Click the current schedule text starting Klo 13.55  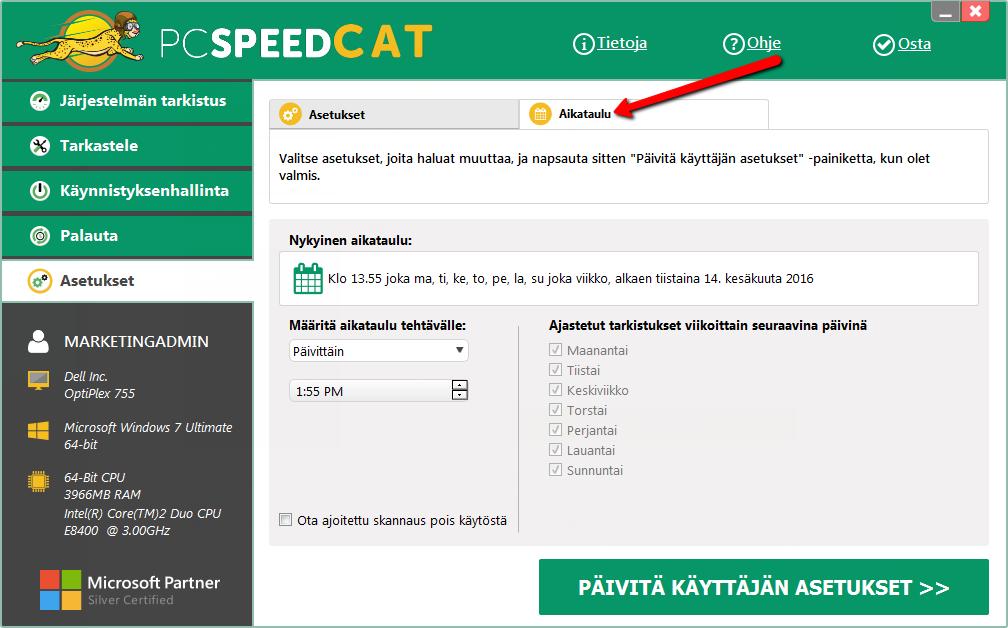[570, 279]
